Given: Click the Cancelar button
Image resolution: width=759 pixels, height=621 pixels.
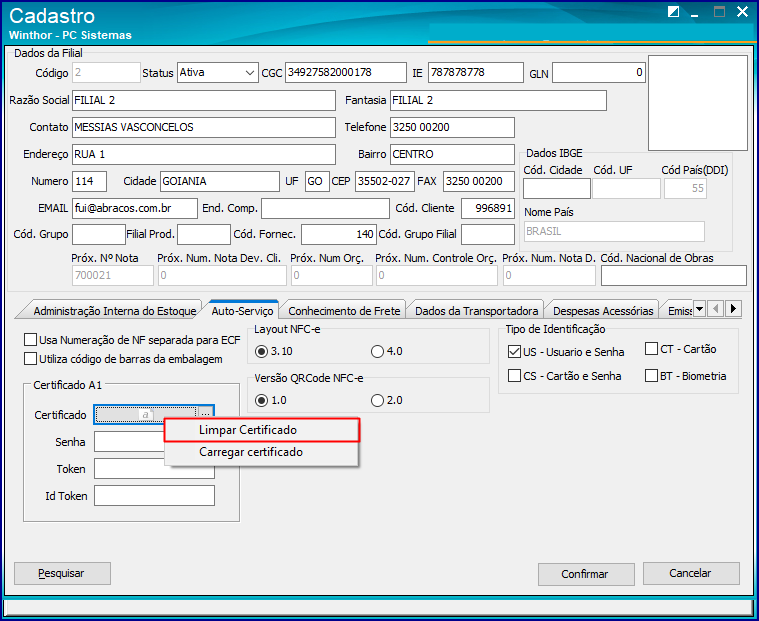Looking at the screenshot, I should [691, 573].
